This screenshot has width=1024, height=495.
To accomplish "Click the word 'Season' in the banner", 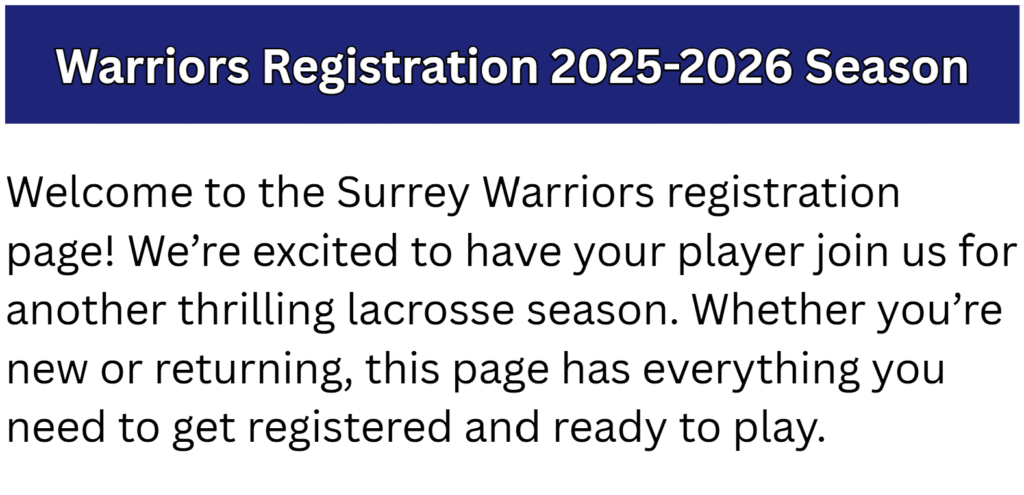I will [887, 67].
